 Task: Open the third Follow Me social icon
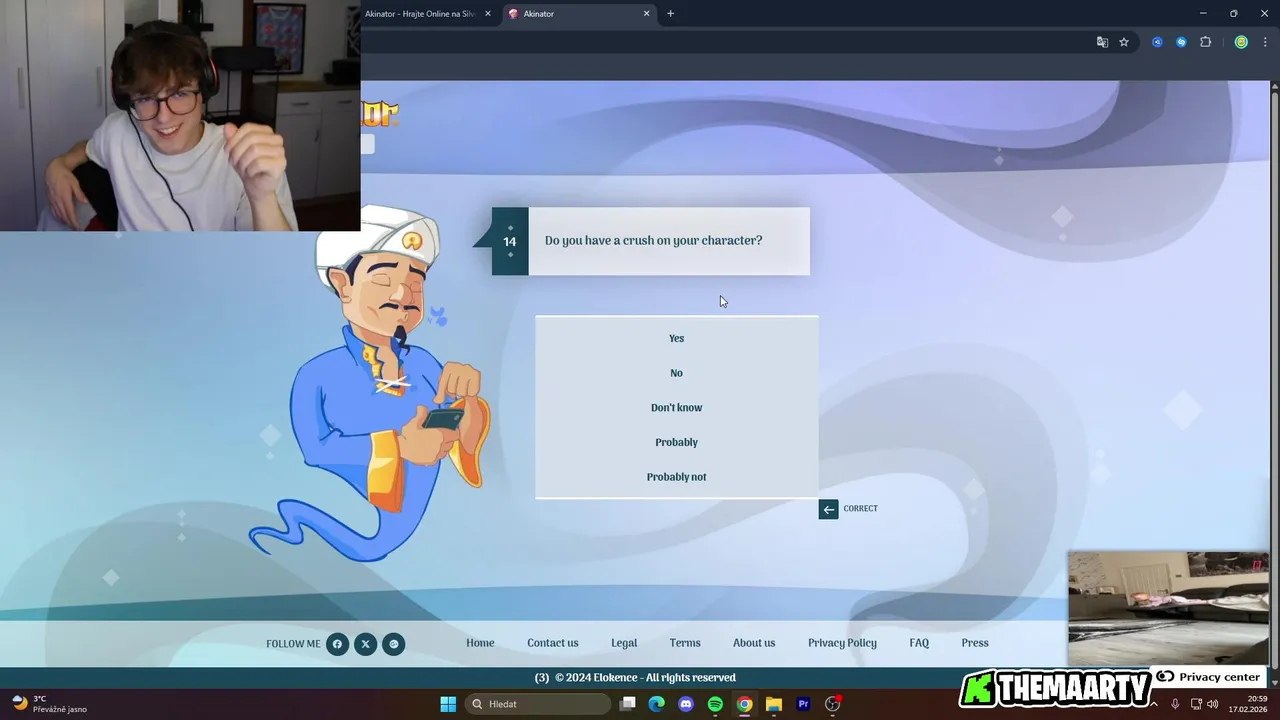click(x=394, y=644)
